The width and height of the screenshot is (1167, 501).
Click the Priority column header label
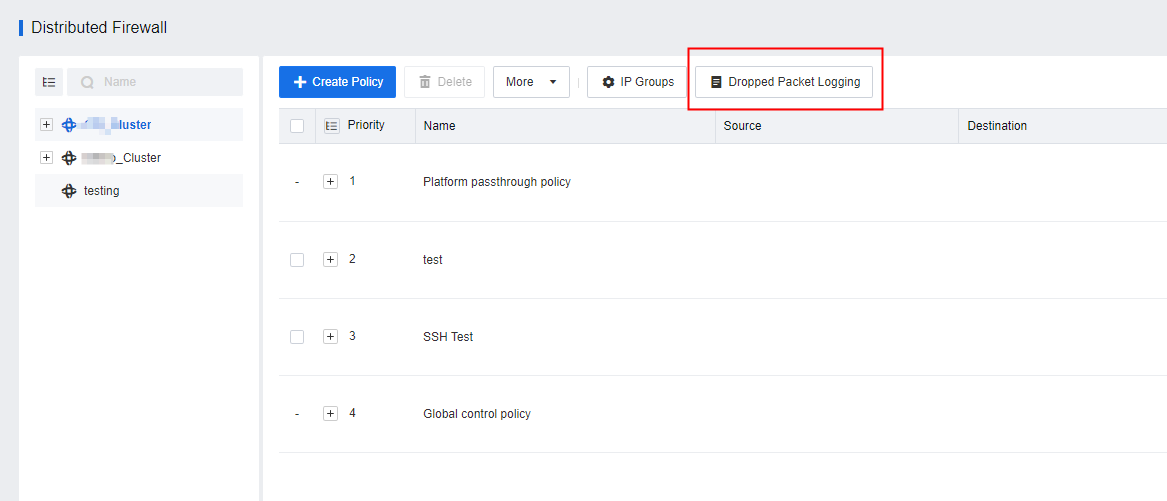pos(366,125)
